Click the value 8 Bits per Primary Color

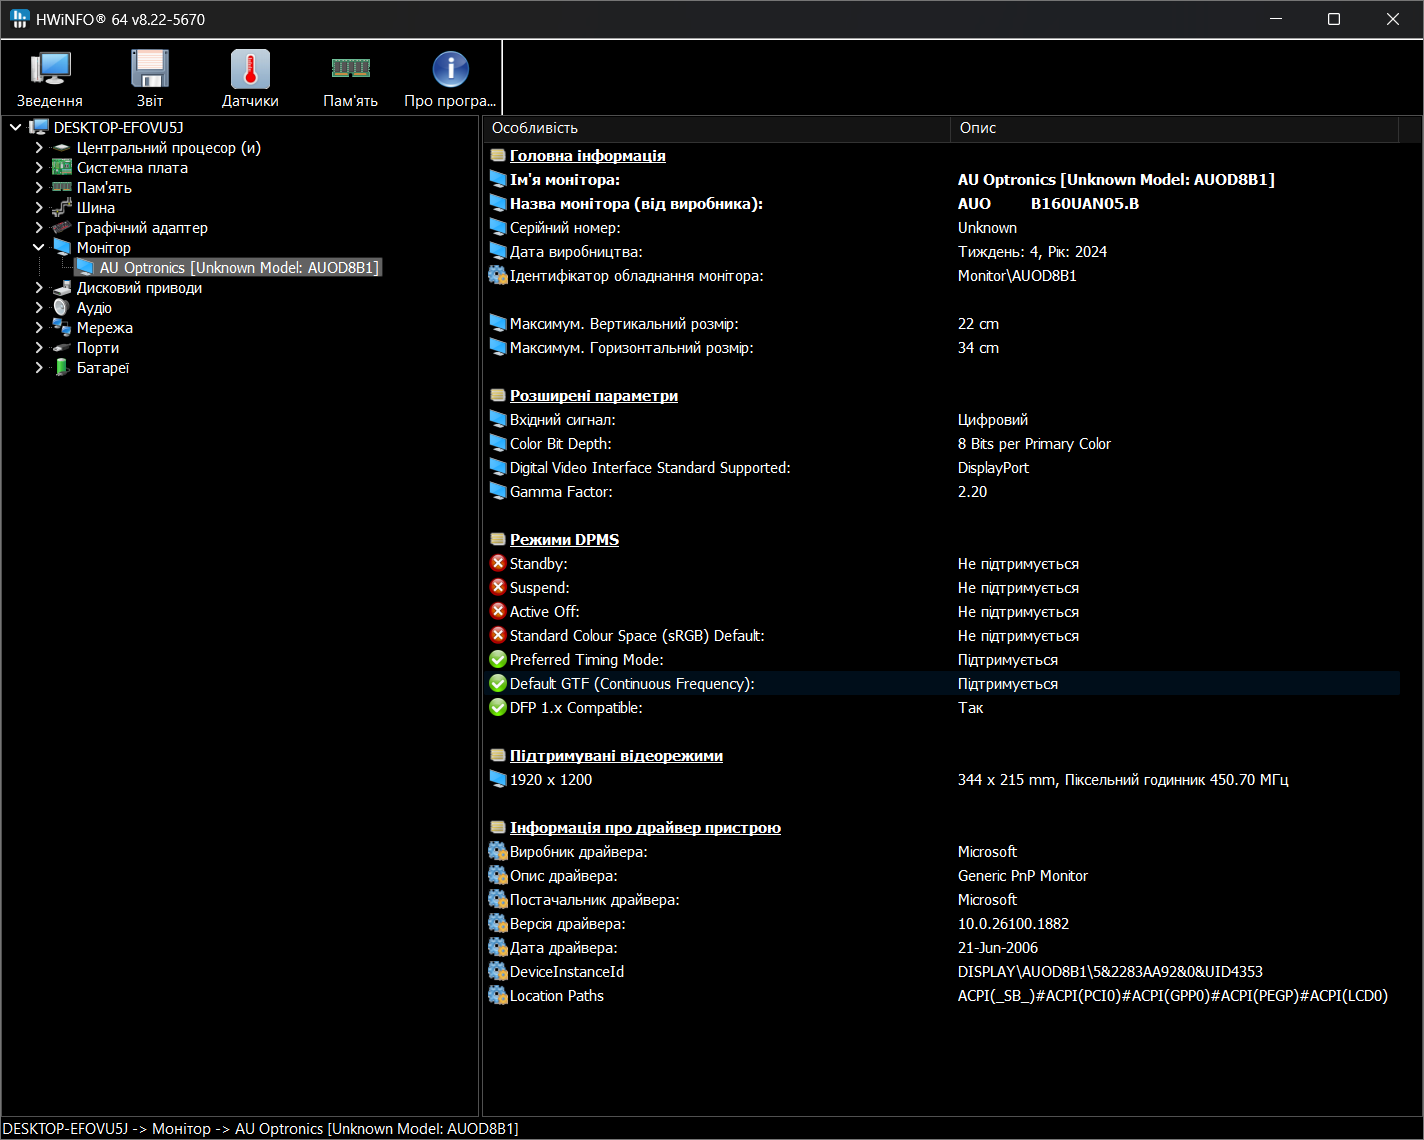click(x=1034, y=443)
